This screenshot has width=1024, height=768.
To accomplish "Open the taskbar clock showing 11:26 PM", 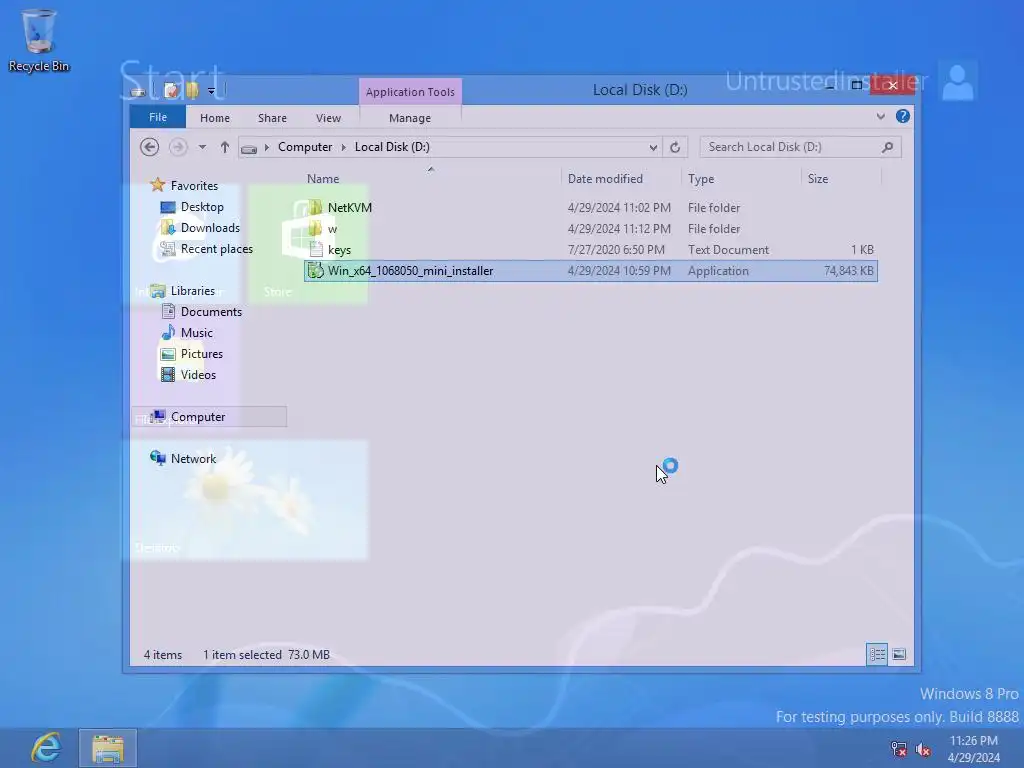I will [x=974, y=749].
